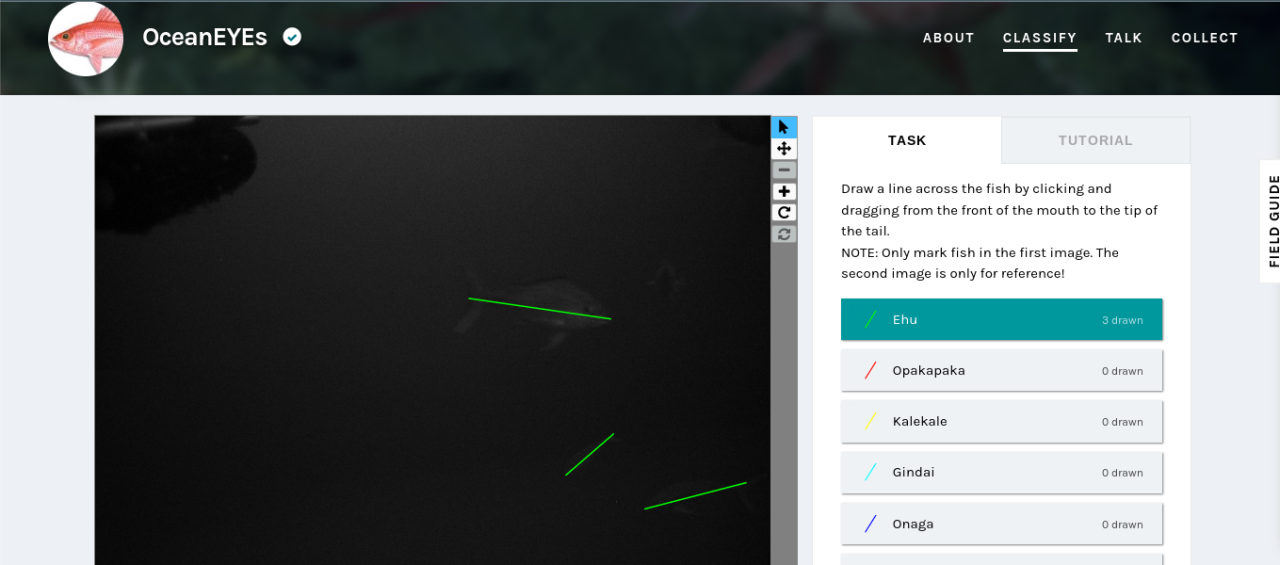The image size is (1280, 565).
Task: Click the verified checkmark badge
Action: pos(292,37)
